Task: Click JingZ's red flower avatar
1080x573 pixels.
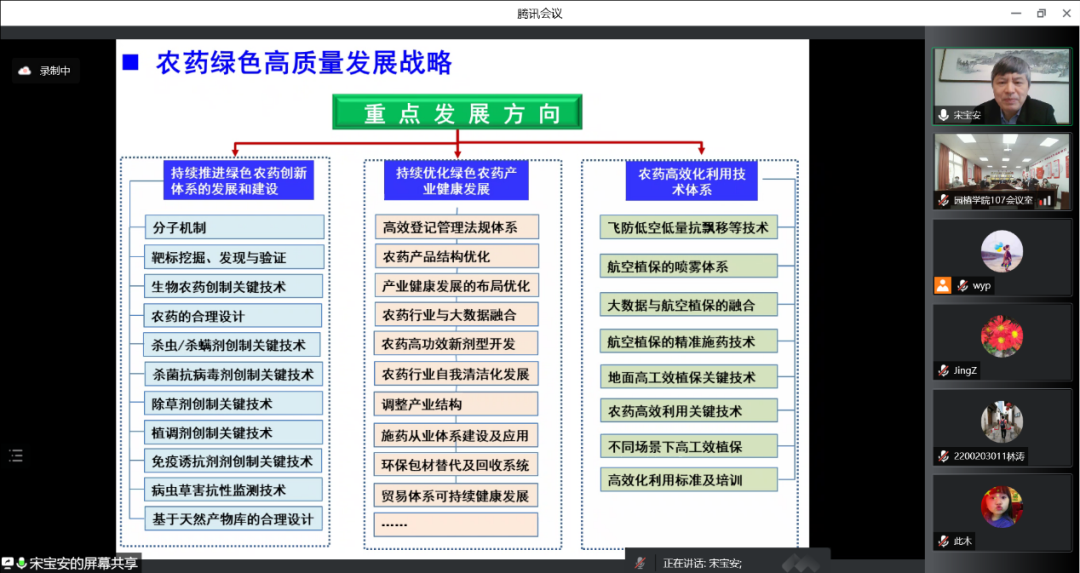Action: pyautogui.click(x=1001, y=336)
